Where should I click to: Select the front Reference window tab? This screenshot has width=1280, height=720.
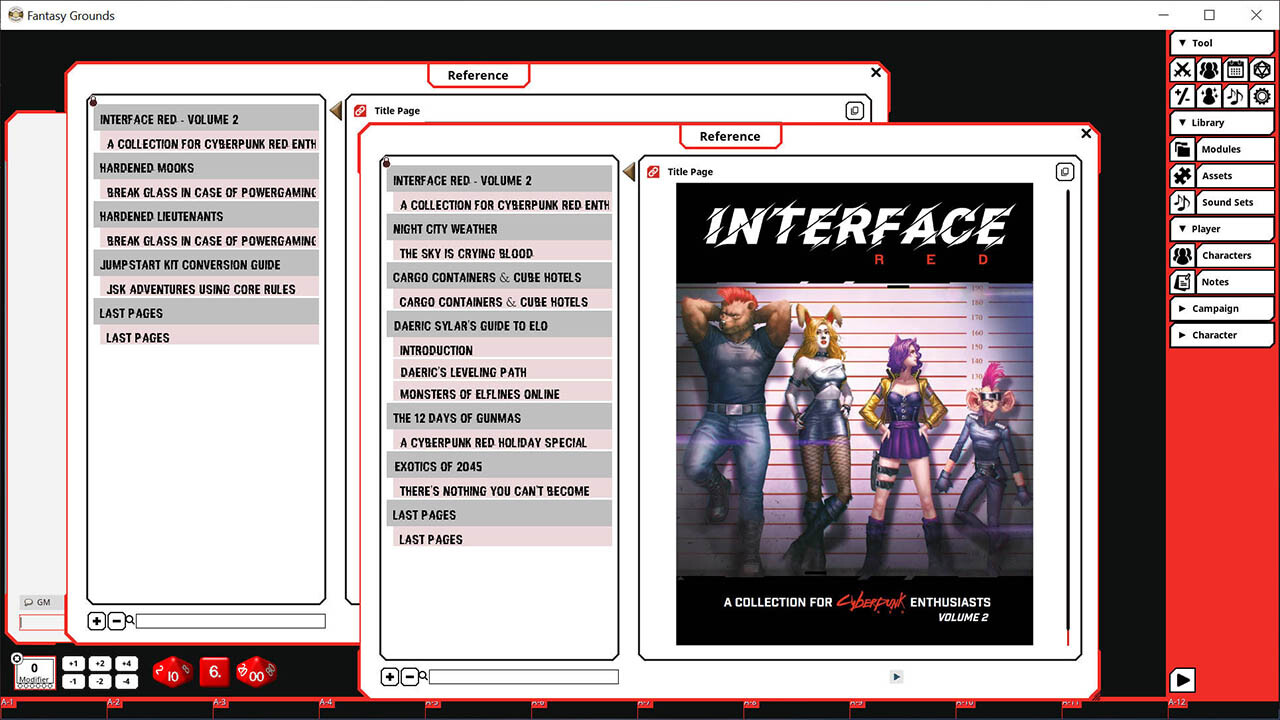[x=730, y=136]
